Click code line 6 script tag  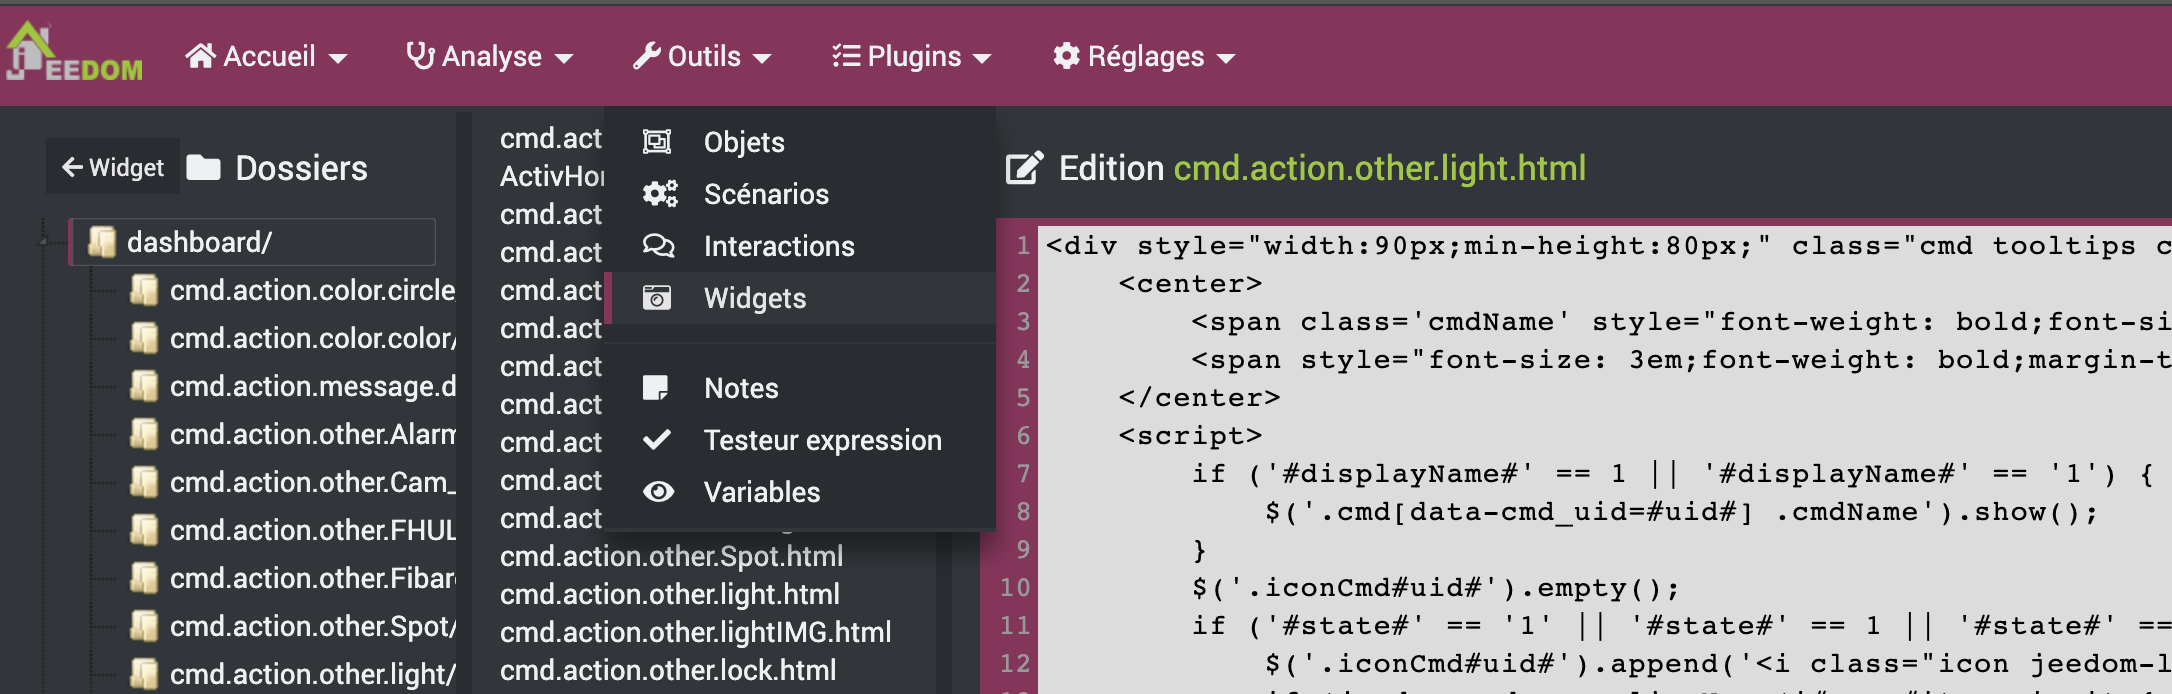[1190, 436]
